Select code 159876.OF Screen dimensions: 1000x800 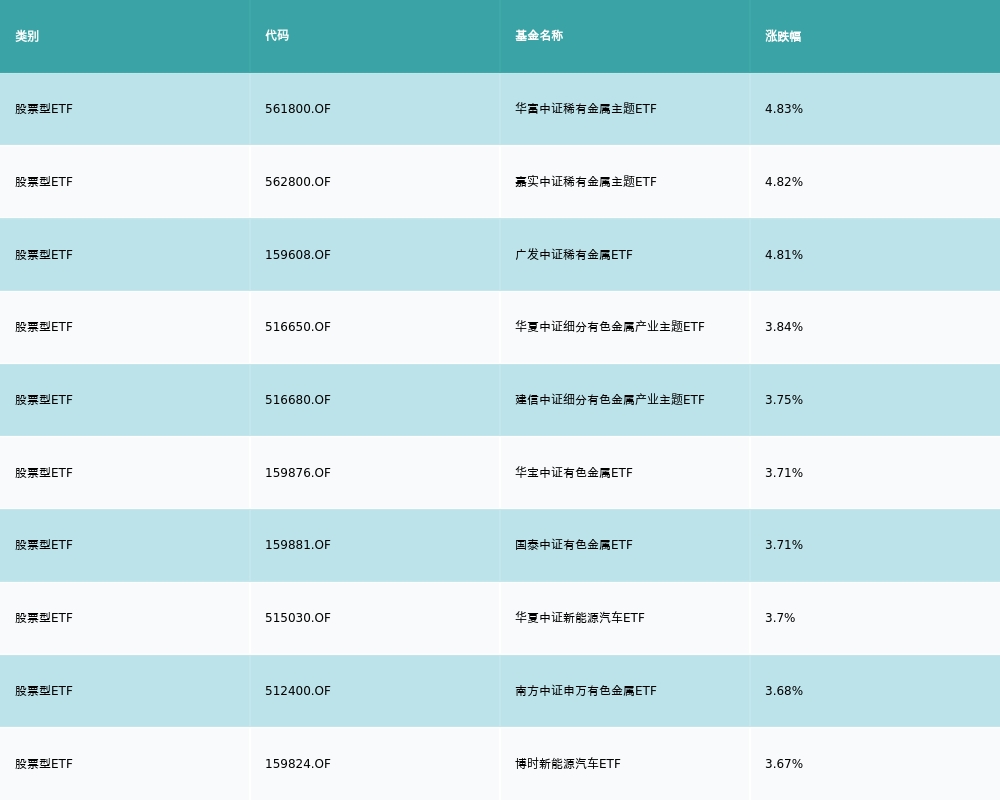click(298, 473)
